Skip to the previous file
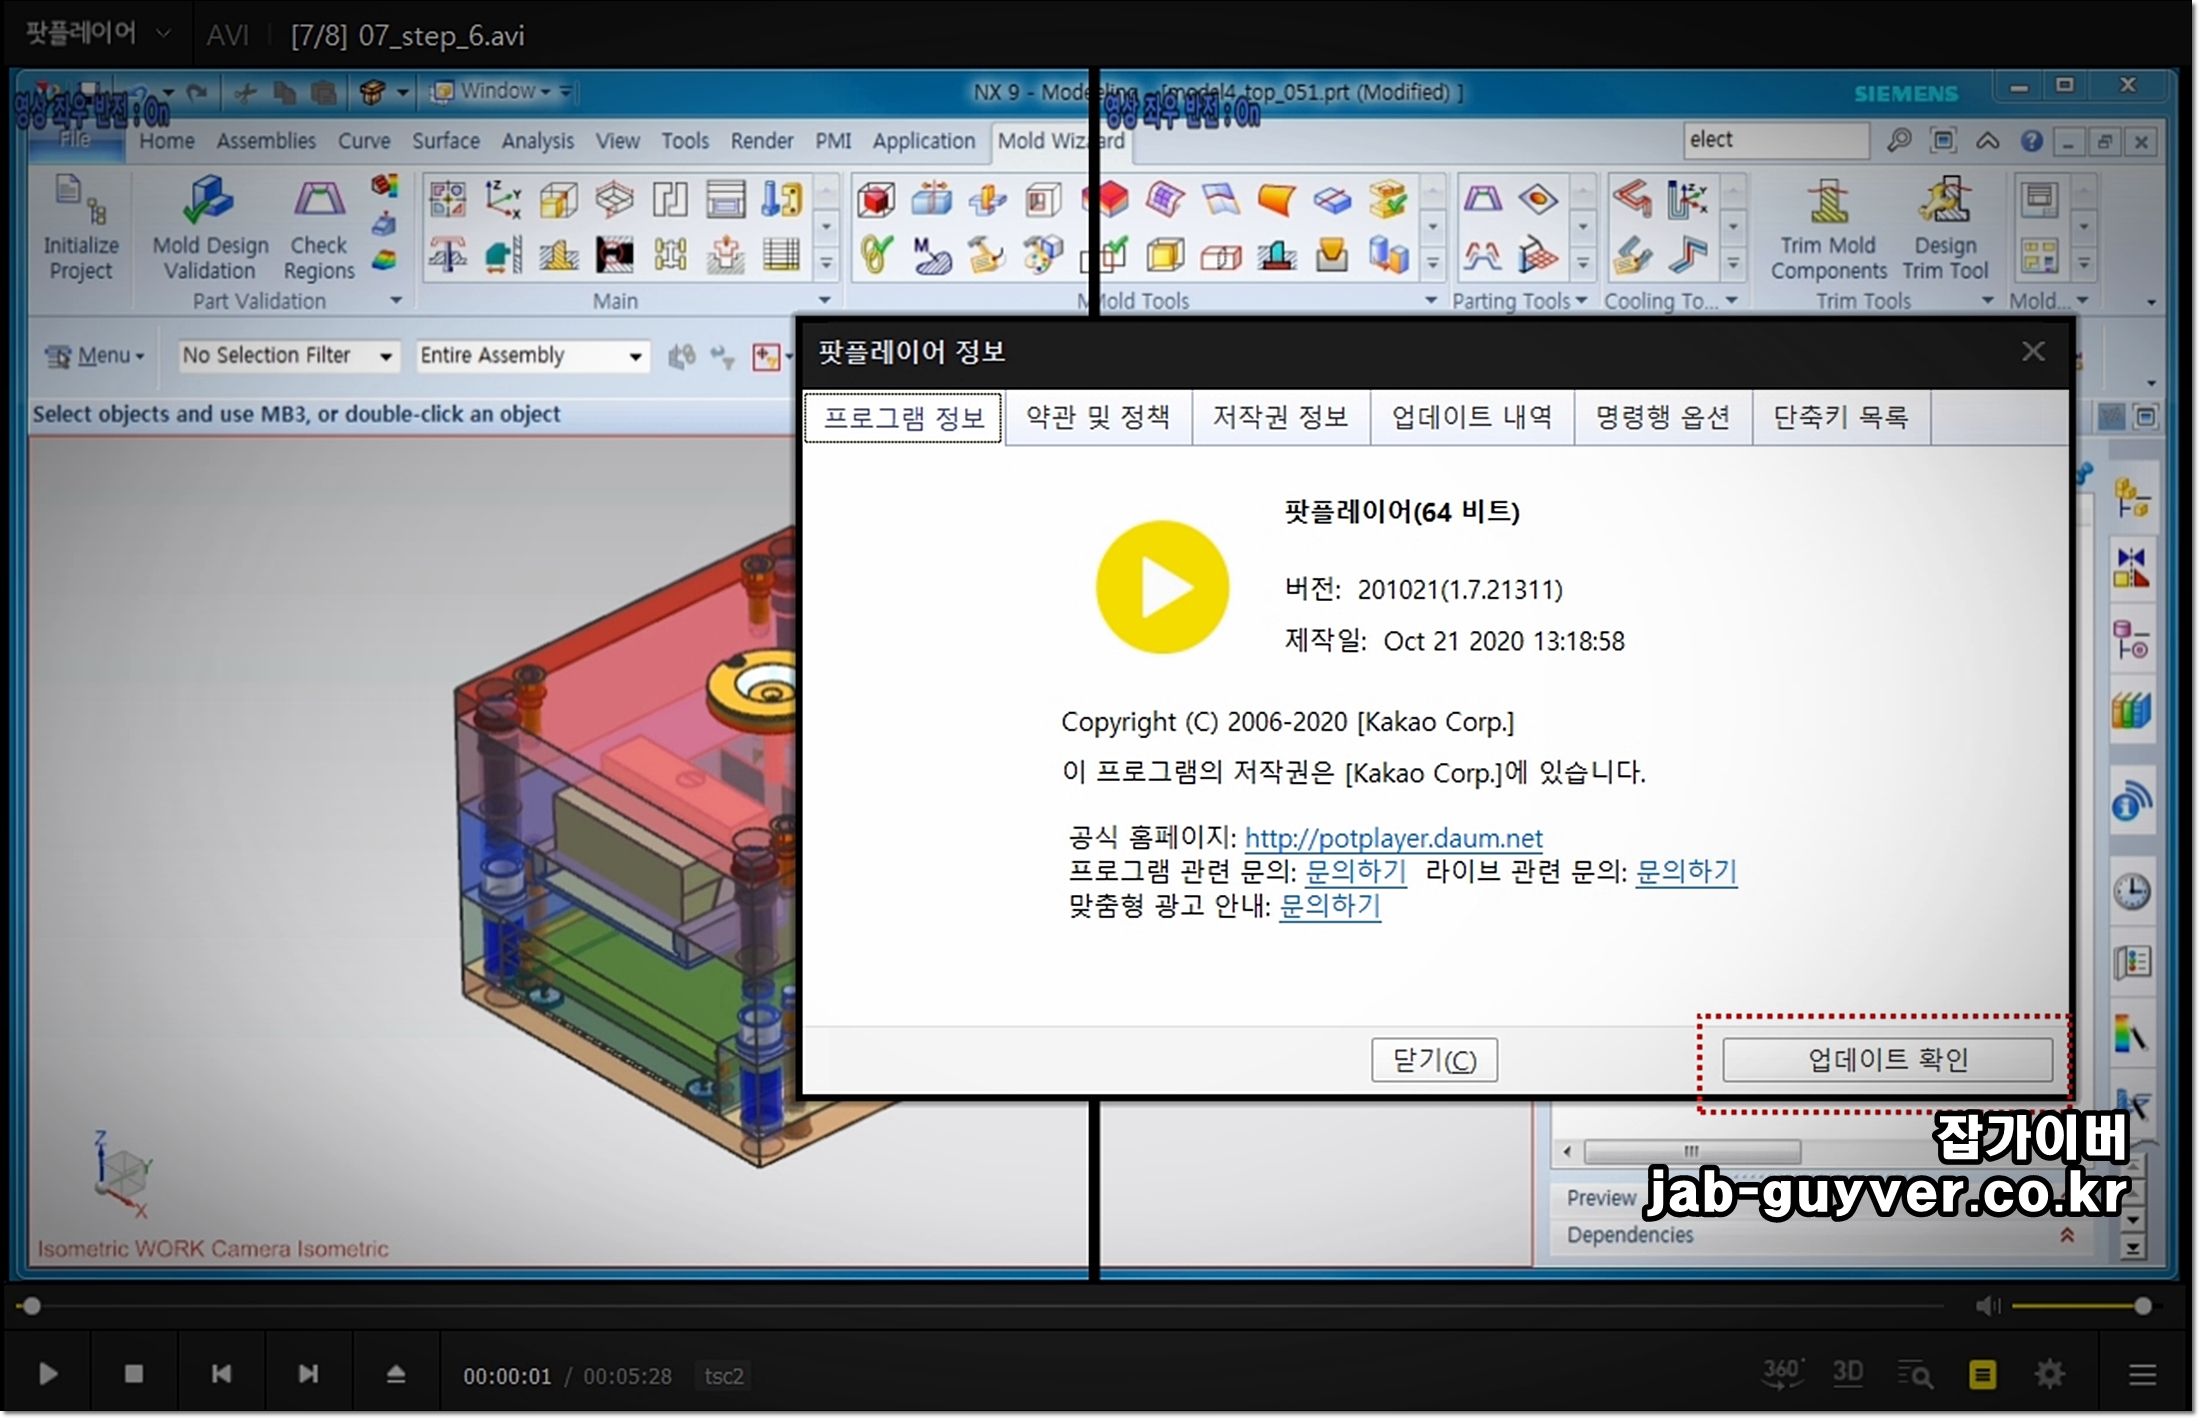 click(221, 1374)
